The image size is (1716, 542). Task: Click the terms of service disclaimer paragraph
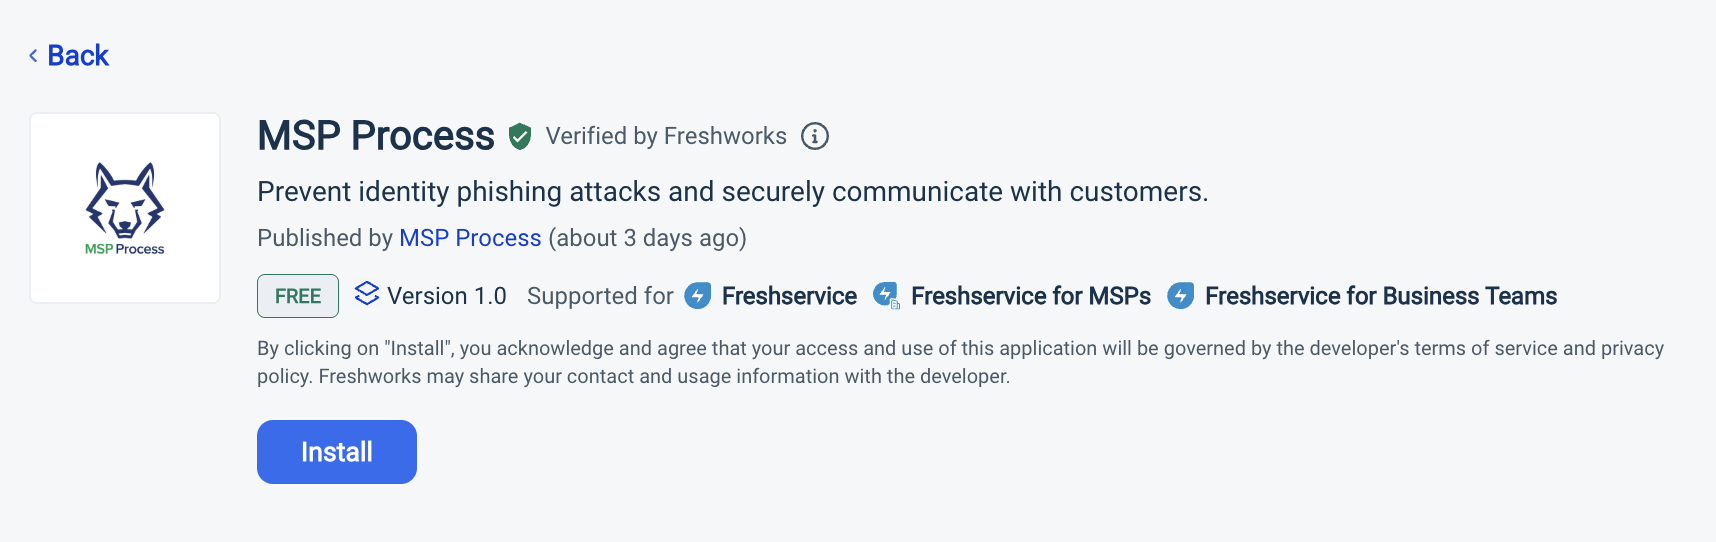pyautogui.click(x=960, y=362)
